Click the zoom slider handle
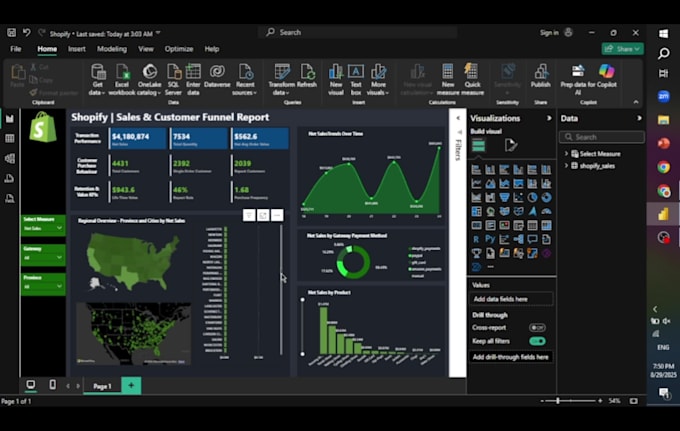680x431 pixels. pos(558,401)
